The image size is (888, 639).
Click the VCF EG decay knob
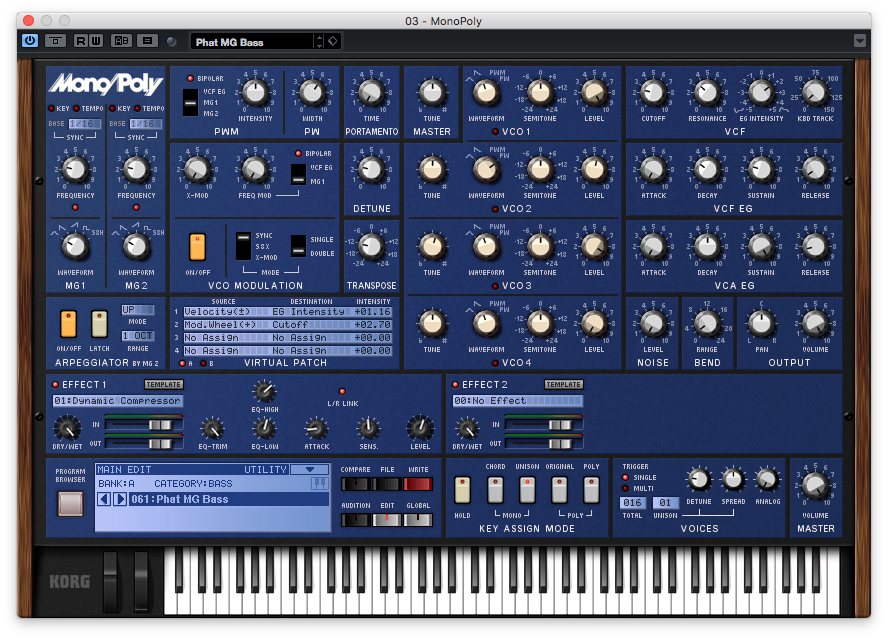(x=707, y=169)
